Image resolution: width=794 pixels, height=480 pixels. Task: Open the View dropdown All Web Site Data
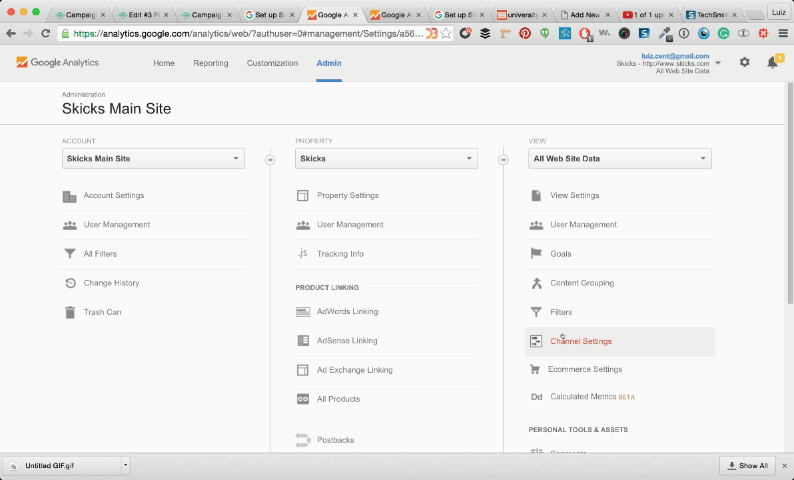tap(620, 158)
